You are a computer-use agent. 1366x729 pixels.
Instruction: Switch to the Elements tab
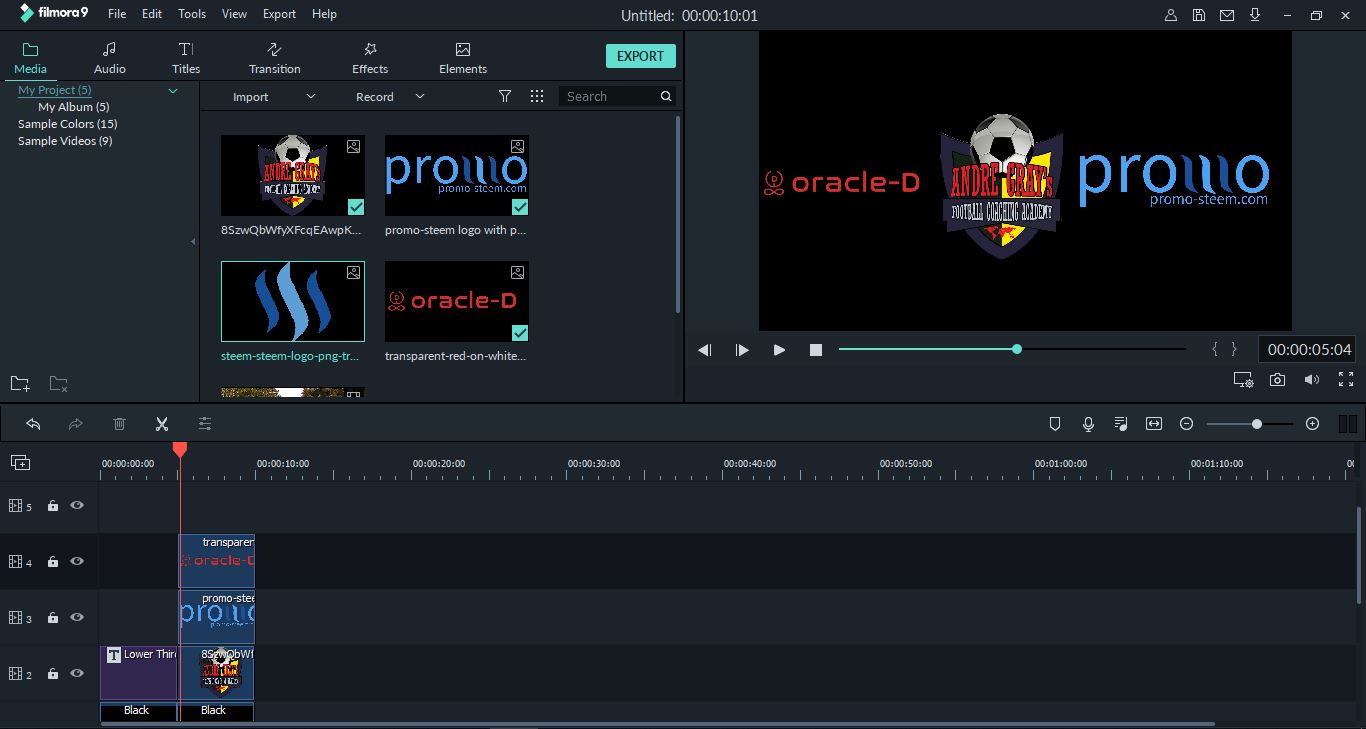(x=463, y=58)
